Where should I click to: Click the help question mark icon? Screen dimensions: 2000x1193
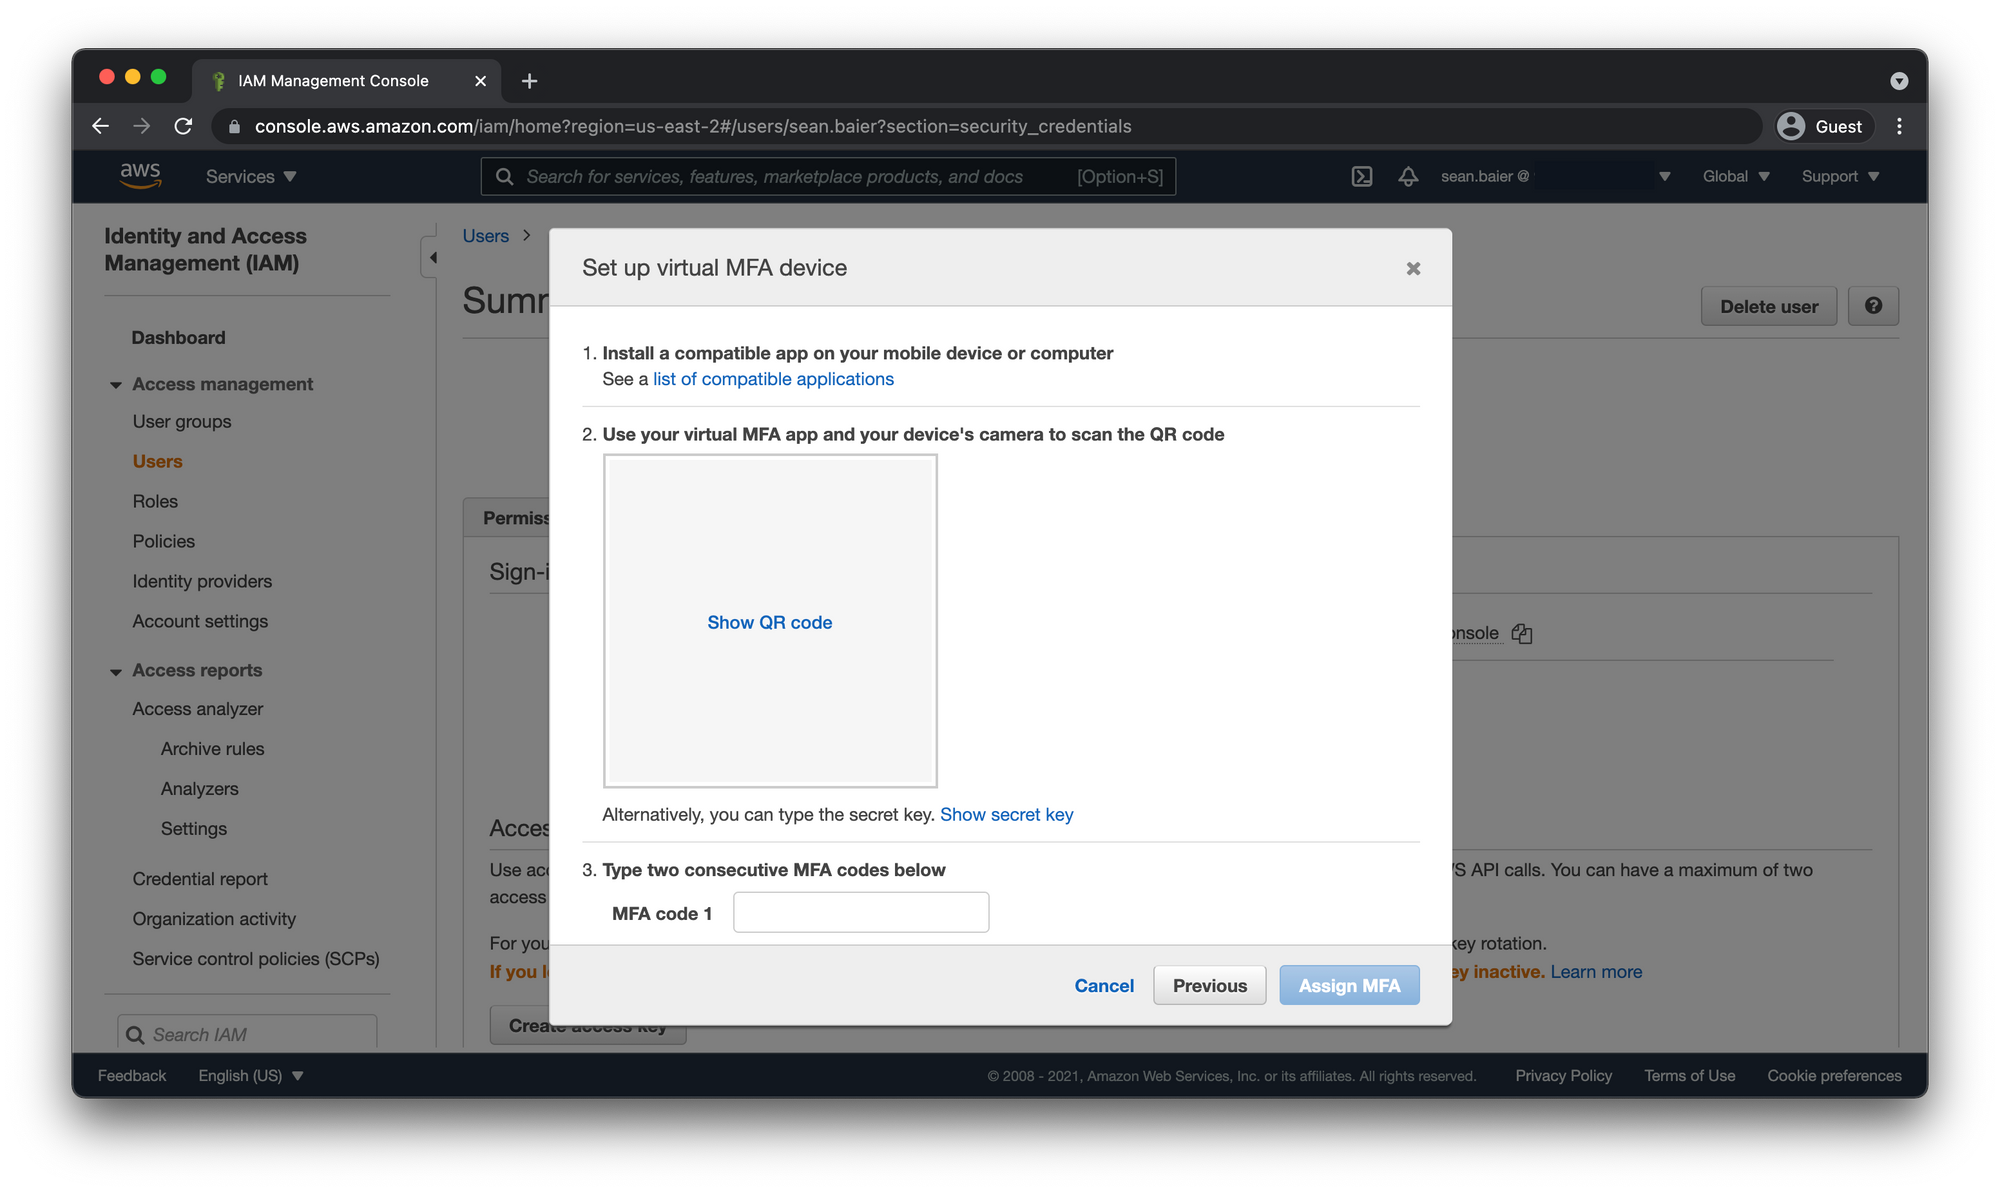pyautogui.click(x=1873, y=306)
